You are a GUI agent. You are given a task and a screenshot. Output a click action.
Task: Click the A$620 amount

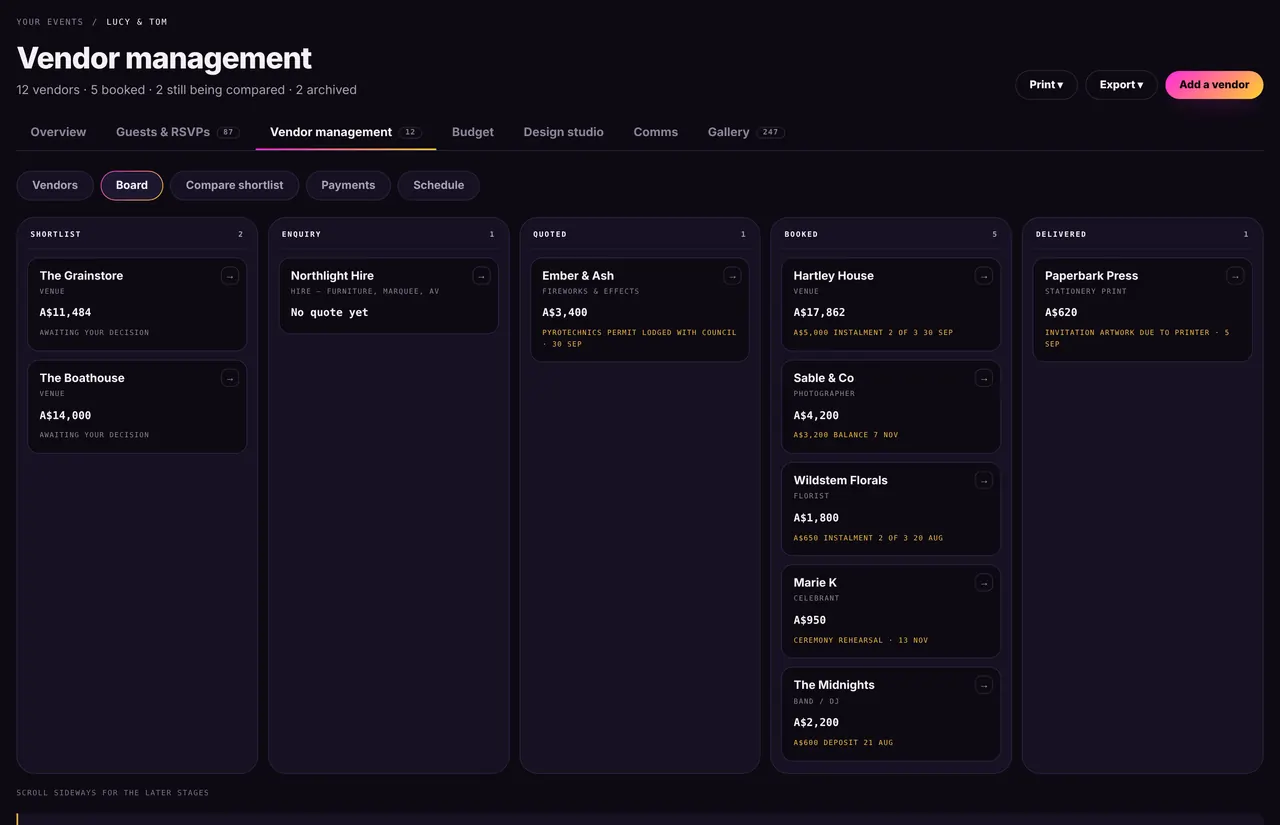pyautogui.click(x=1061, y=313)
